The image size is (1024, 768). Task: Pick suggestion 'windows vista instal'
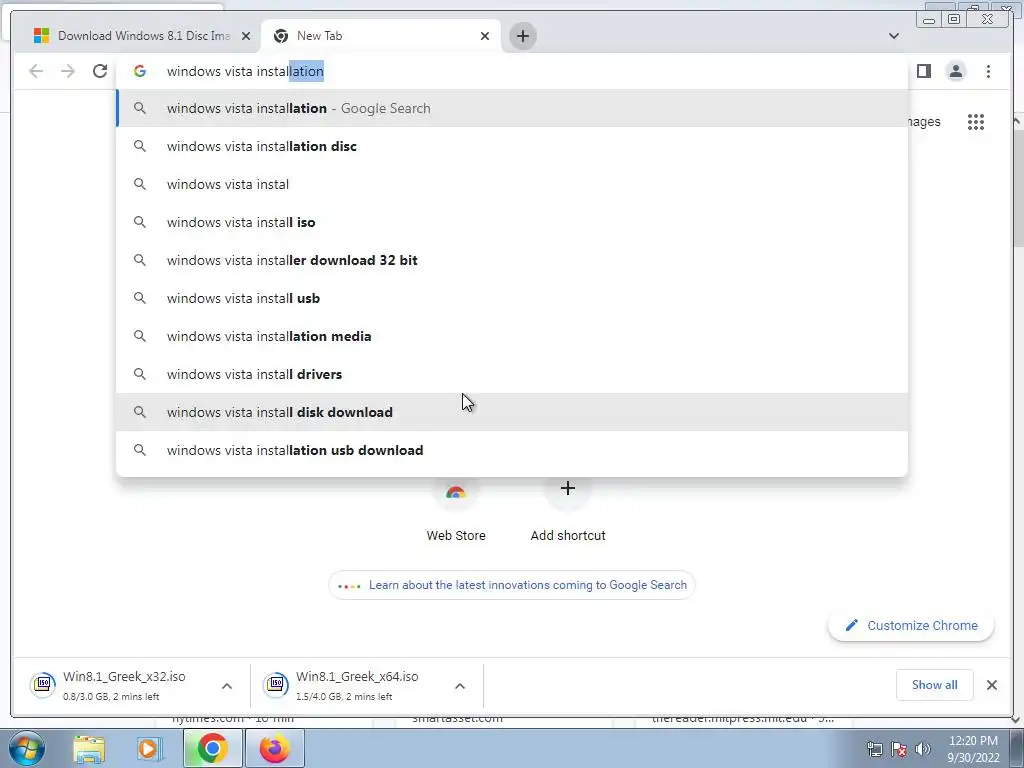(512, 184)
